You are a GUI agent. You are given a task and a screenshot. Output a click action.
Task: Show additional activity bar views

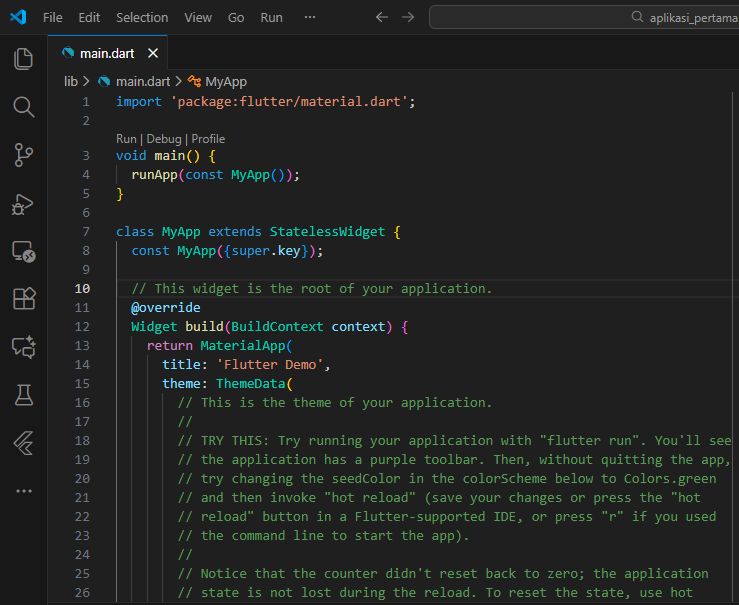coord(24,491)
